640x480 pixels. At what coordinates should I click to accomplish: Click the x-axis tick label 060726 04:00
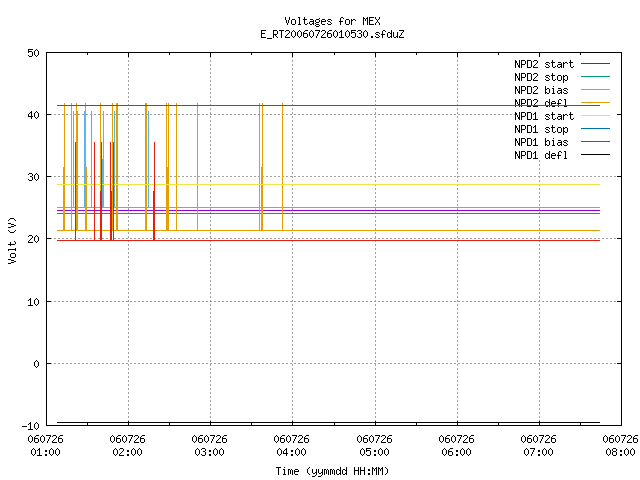[292, 446]
